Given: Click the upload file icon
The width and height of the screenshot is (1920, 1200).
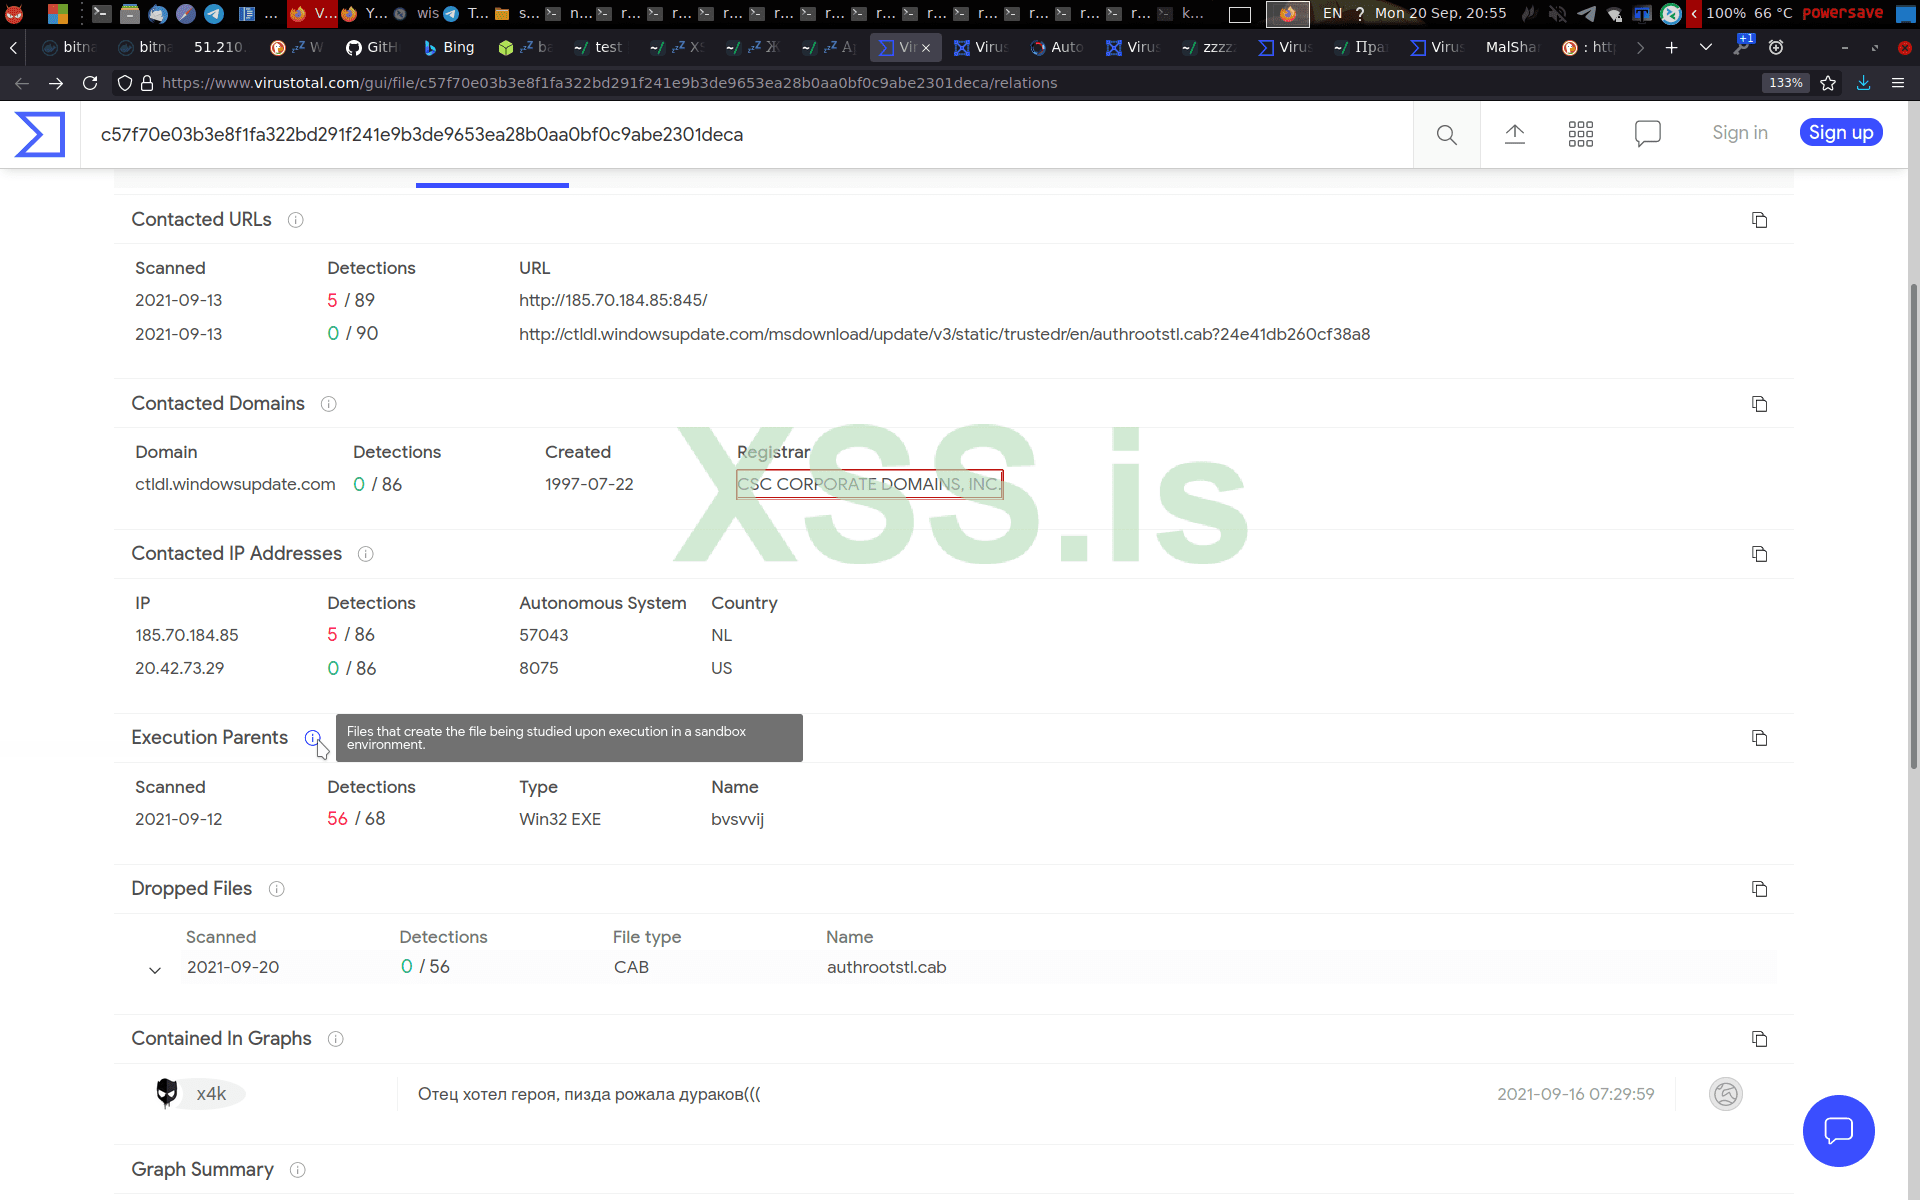Looking at the screenshot, I should tap(1514, 134).
